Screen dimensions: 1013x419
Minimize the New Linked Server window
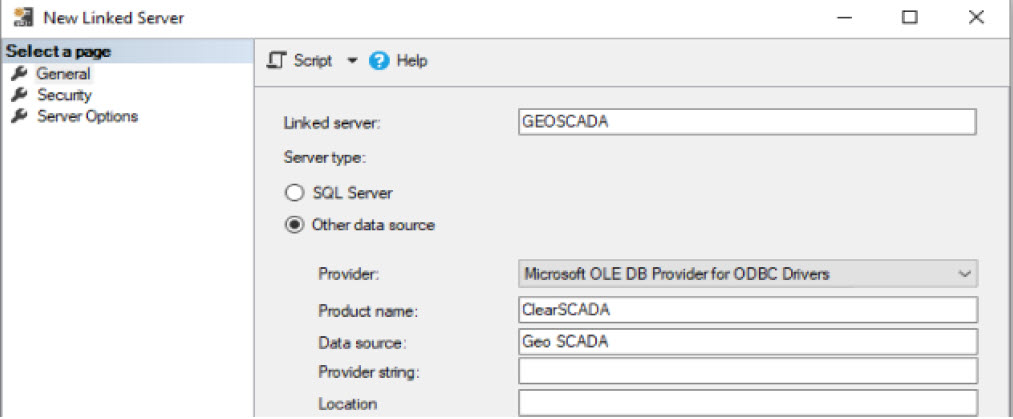point(845,18)
